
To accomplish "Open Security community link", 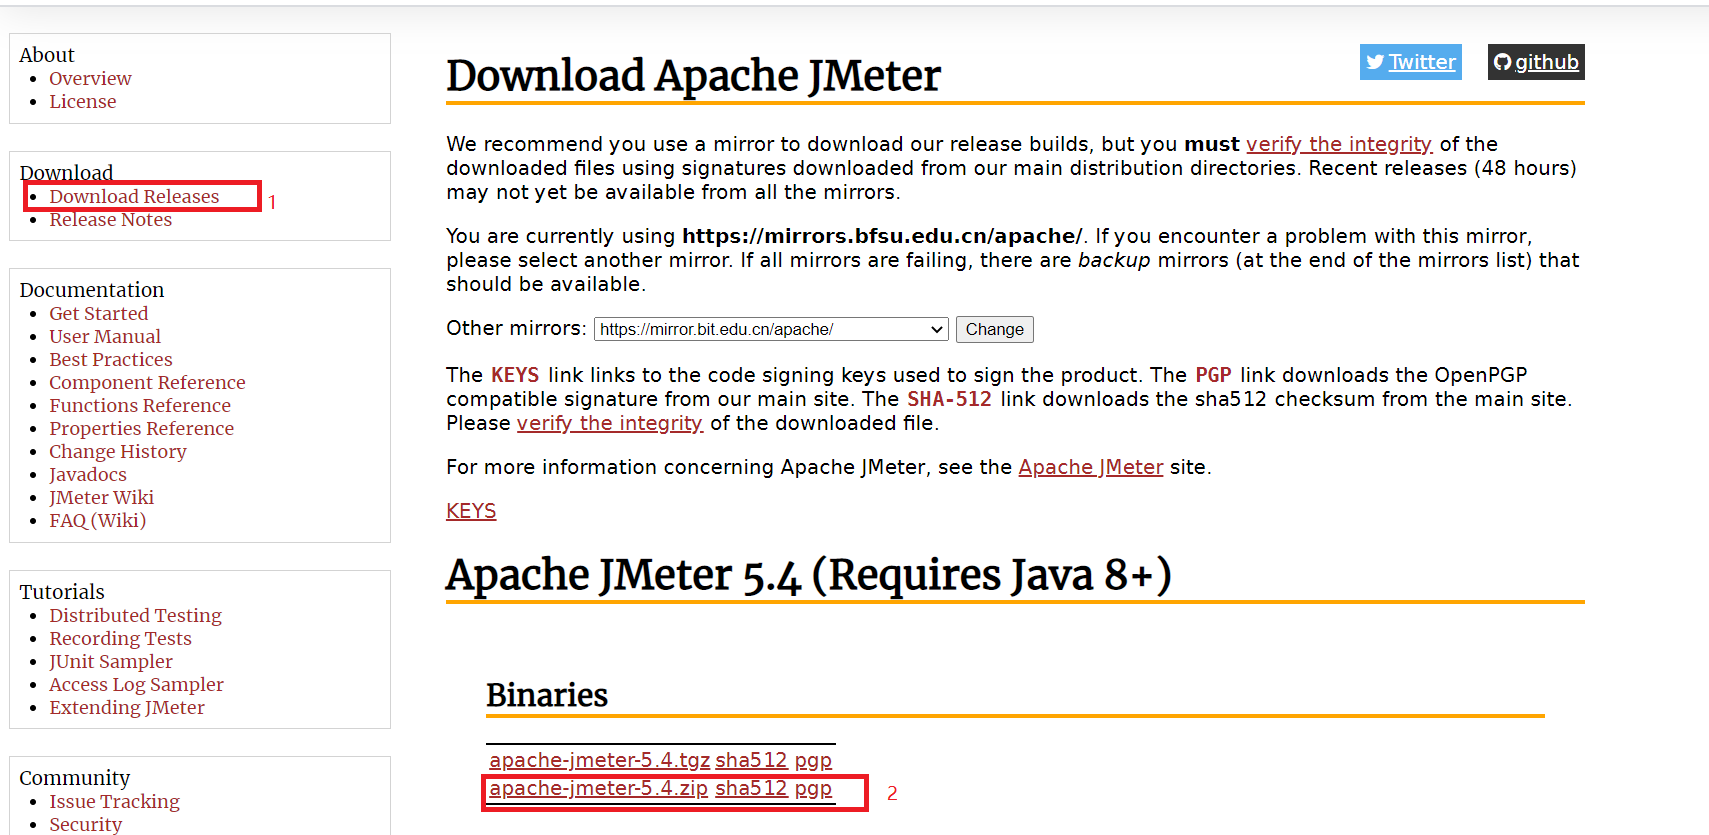I will (86, 824).
